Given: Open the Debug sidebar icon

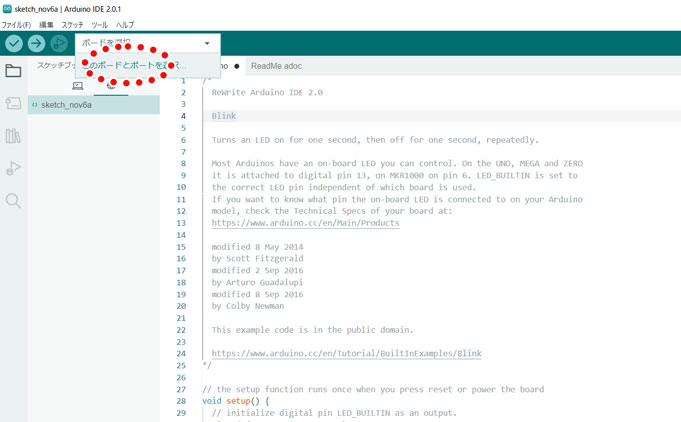Looking at the screenshot, I should [x=13, y=168].
